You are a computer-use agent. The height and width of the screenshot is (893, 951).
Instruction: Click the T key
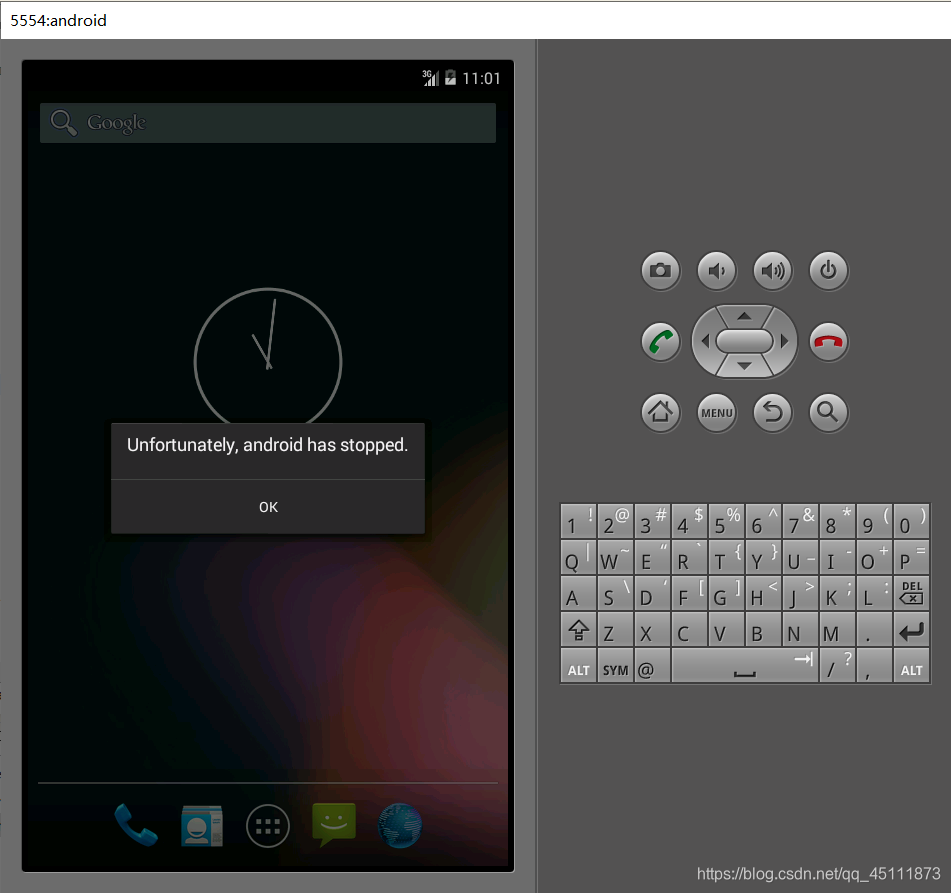pos(726,557)
